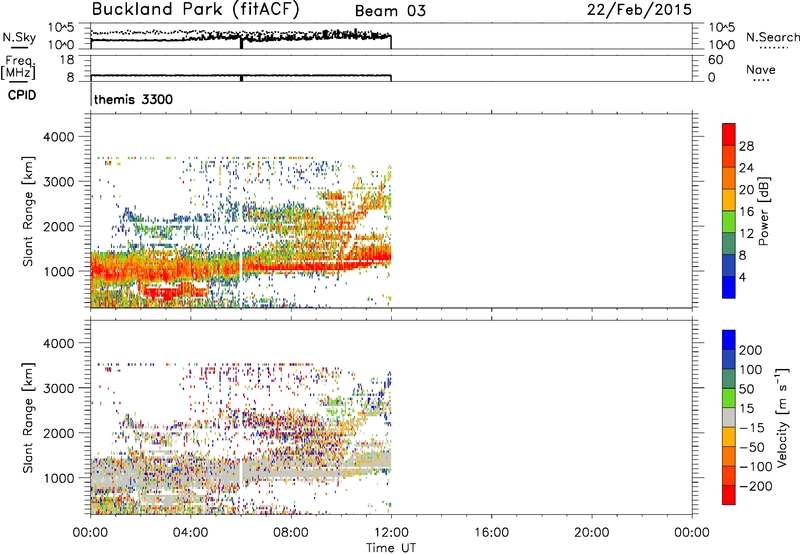This screenshot has width=800, height=554.
Task: Click the '-200' tick on velocity color bar
Action: click(756, 486)
